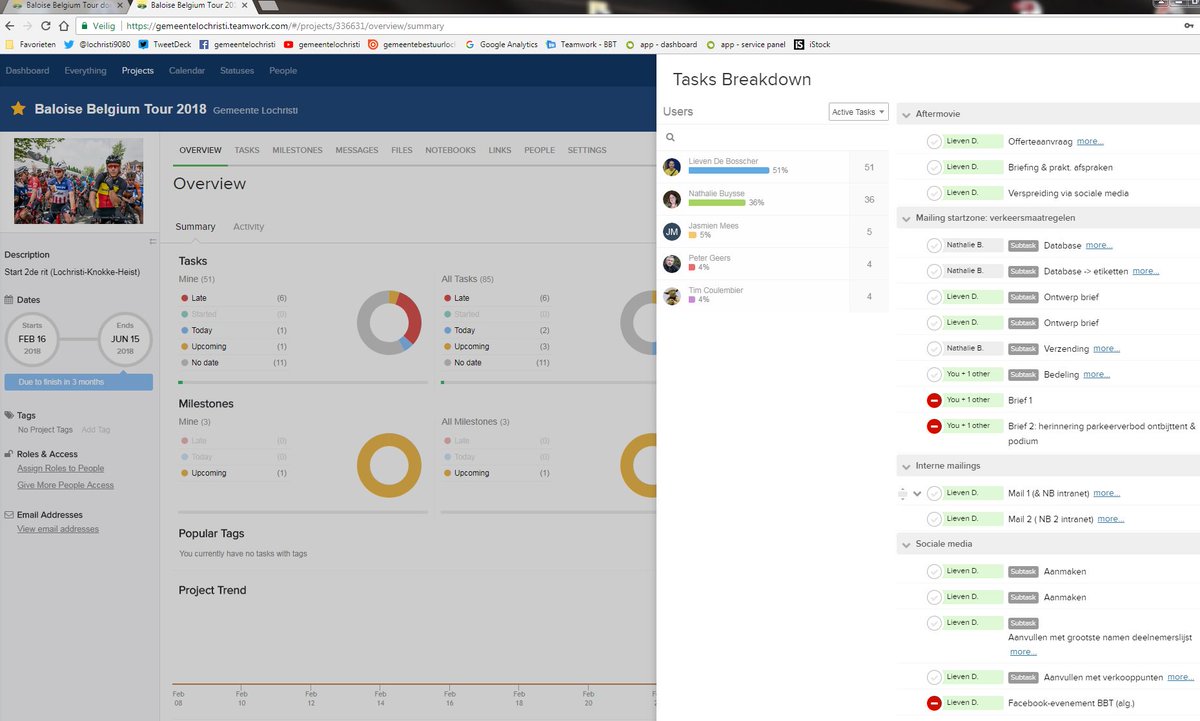Open the iStock bookmark
This screenshot has height=721, width=1200.
812,44
